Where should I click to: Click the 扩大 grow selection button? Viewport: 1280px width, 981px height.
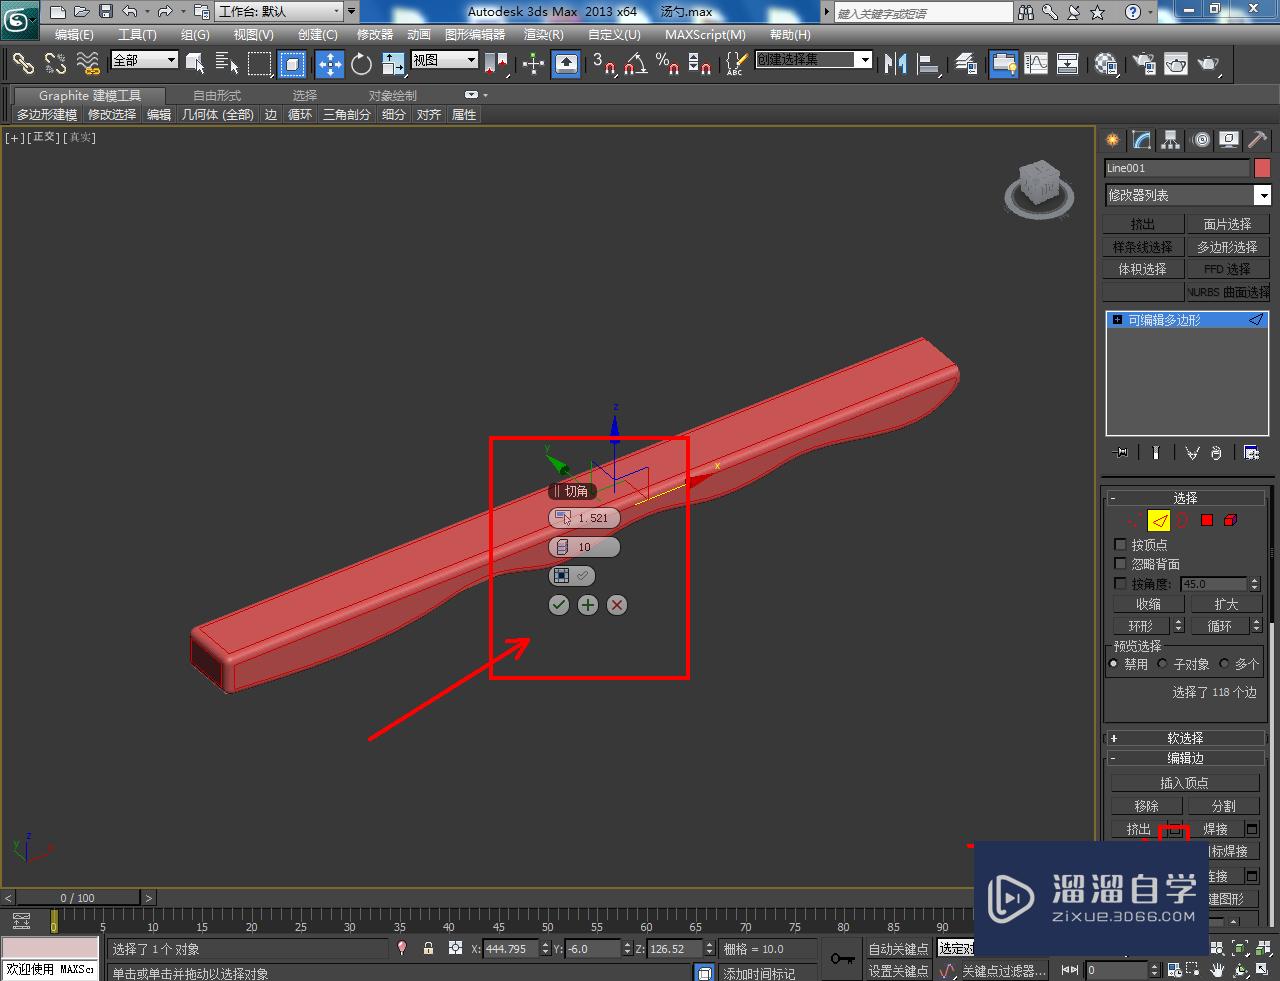pyautogui.click(x=1226, y=604)
